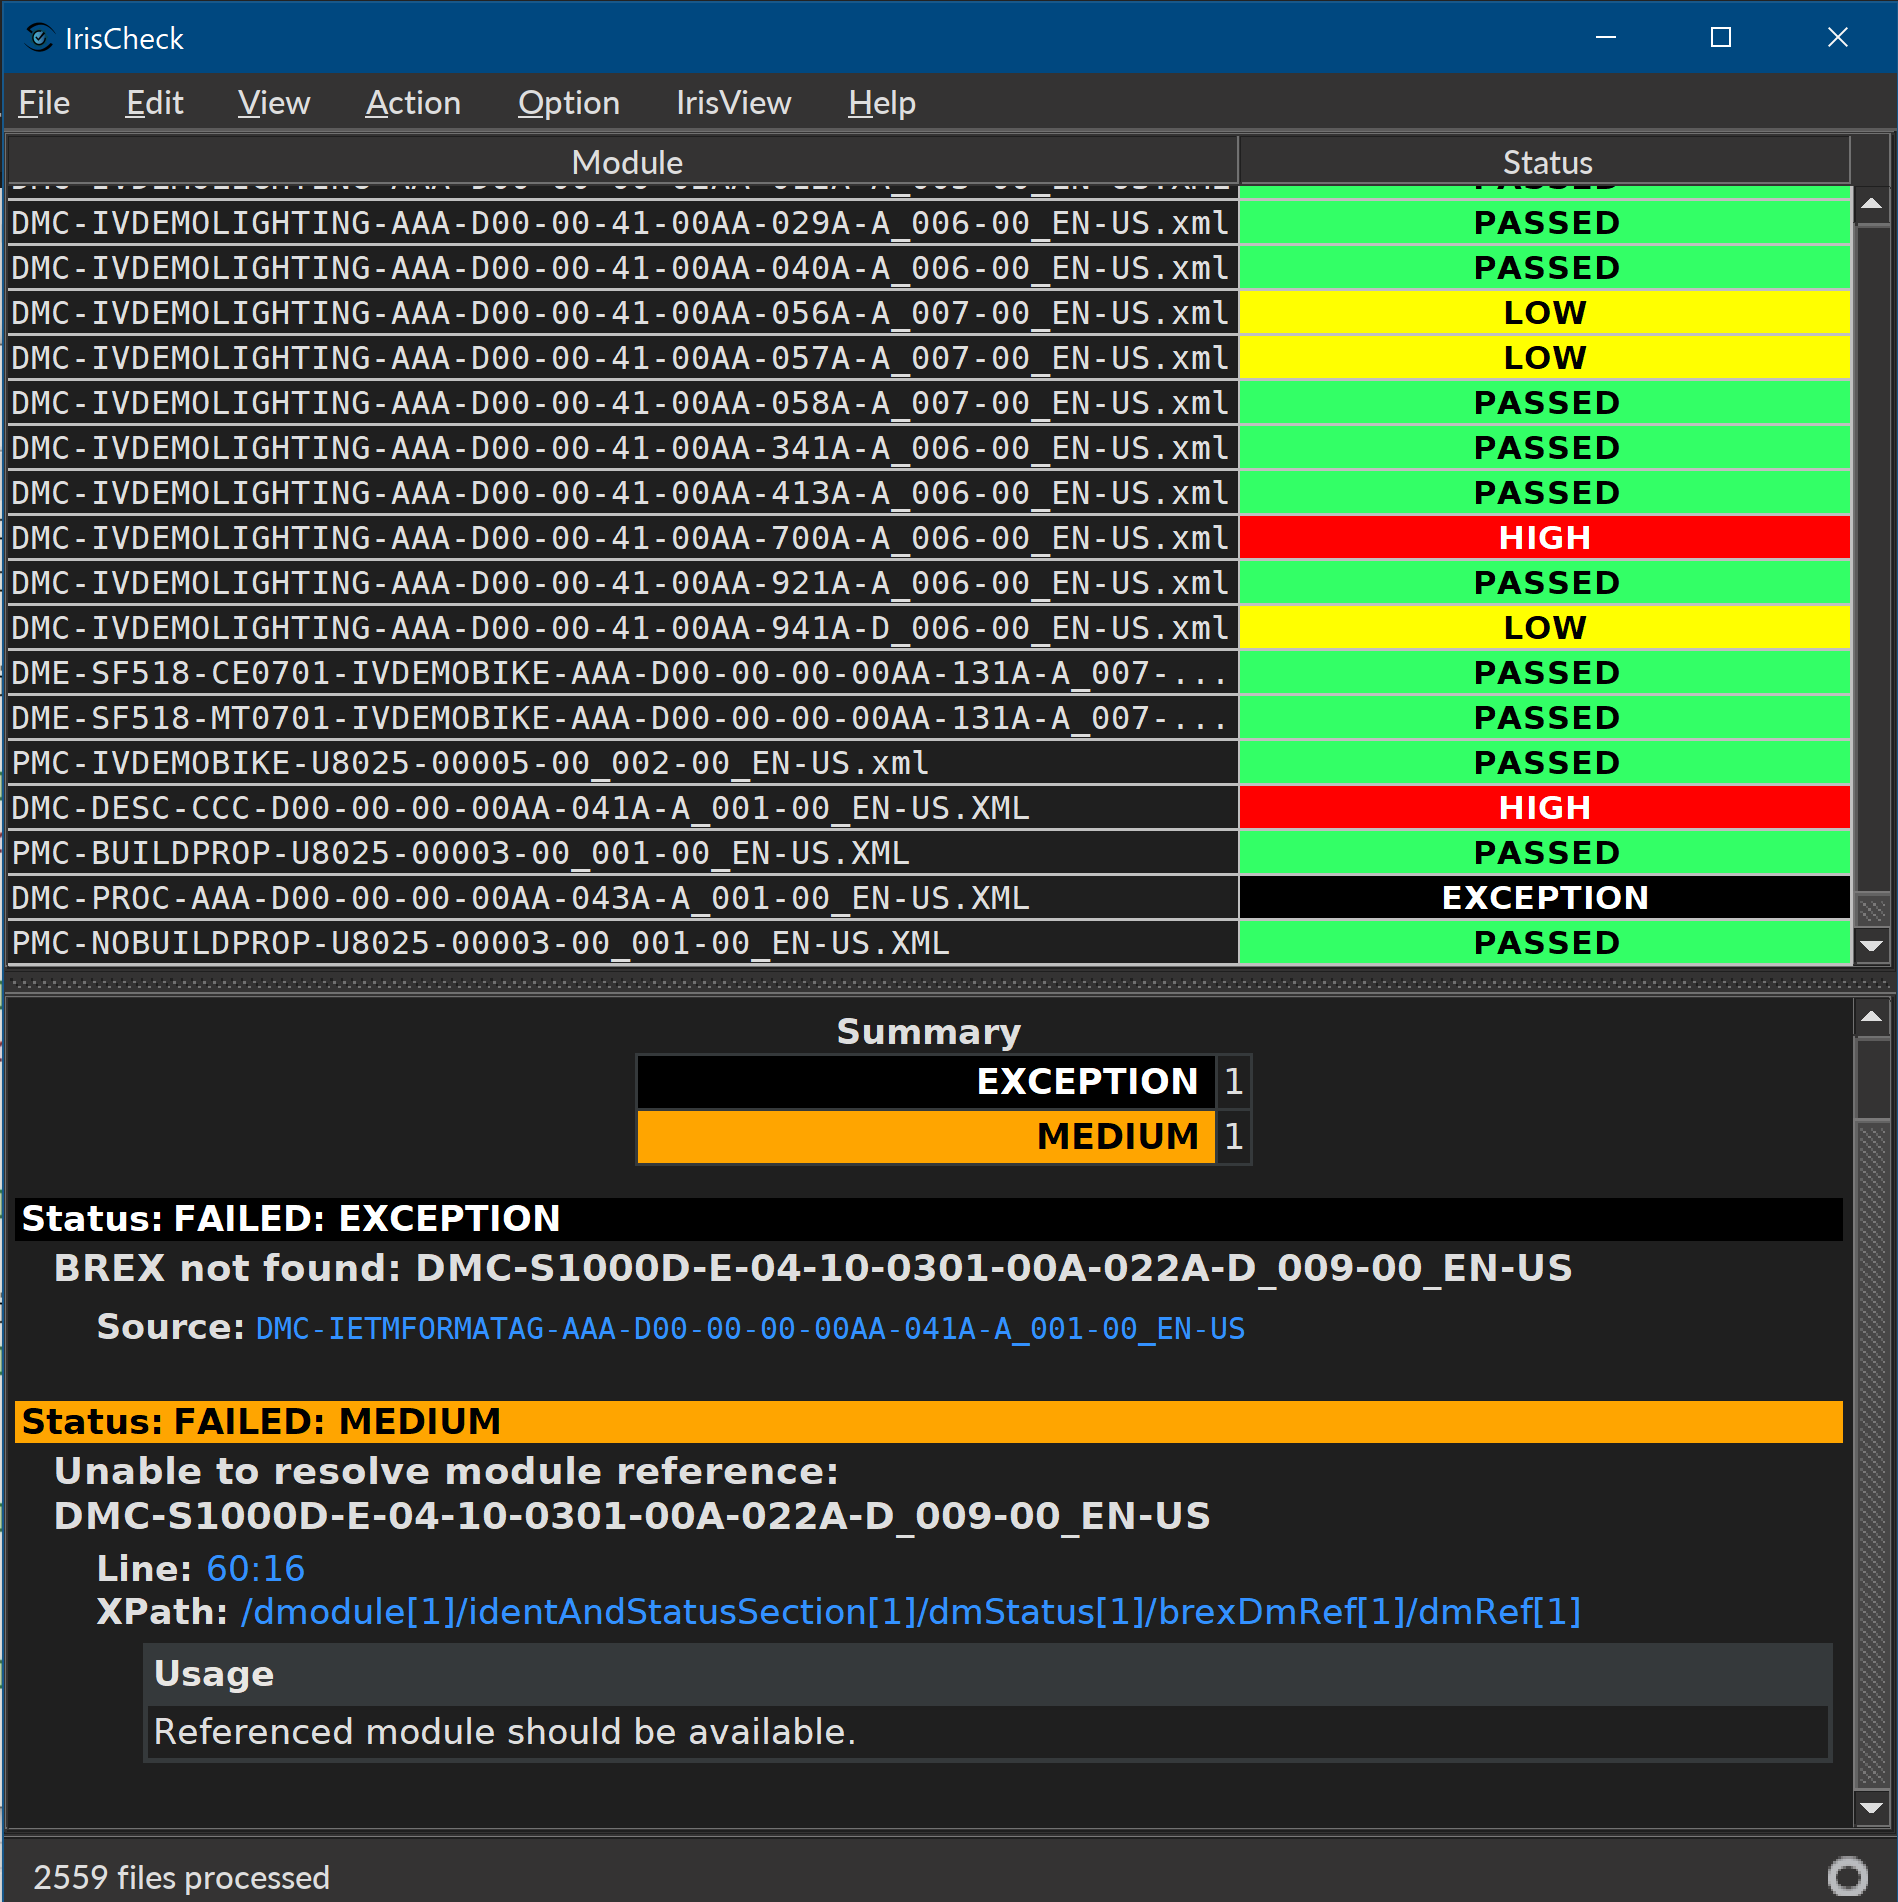The image size is (1898, 1902).
Task: Close the IrisCheck window
Action: (1837, 38)
